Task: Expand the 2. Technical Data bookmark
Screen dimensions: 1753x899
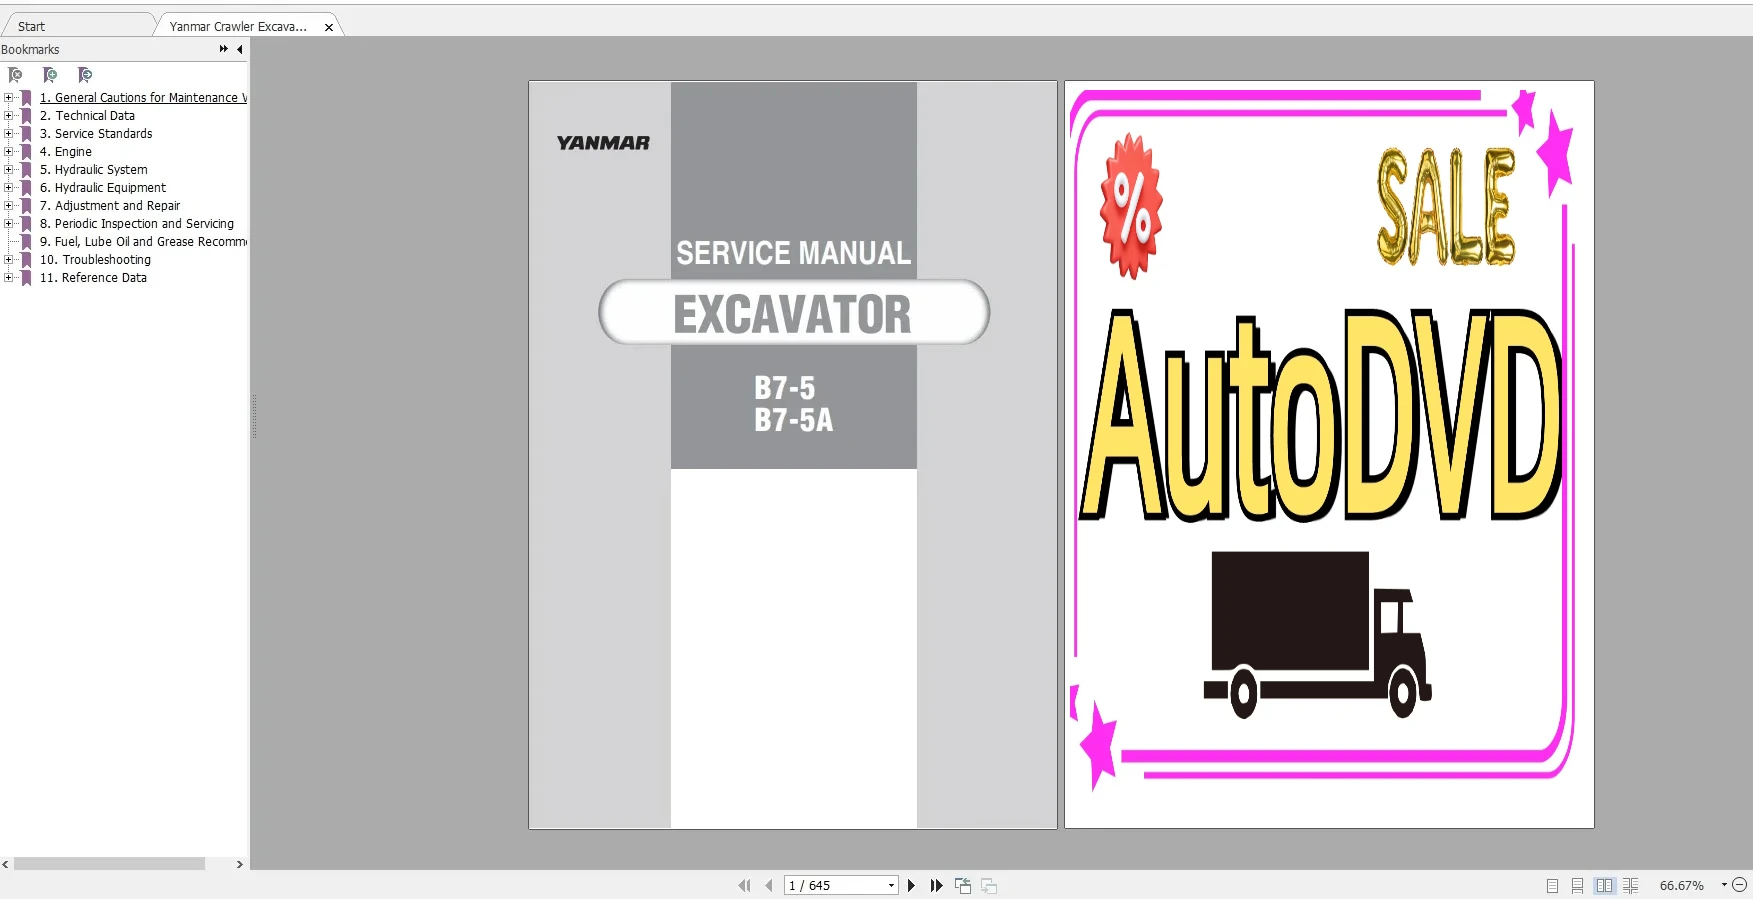Action: 9,116
